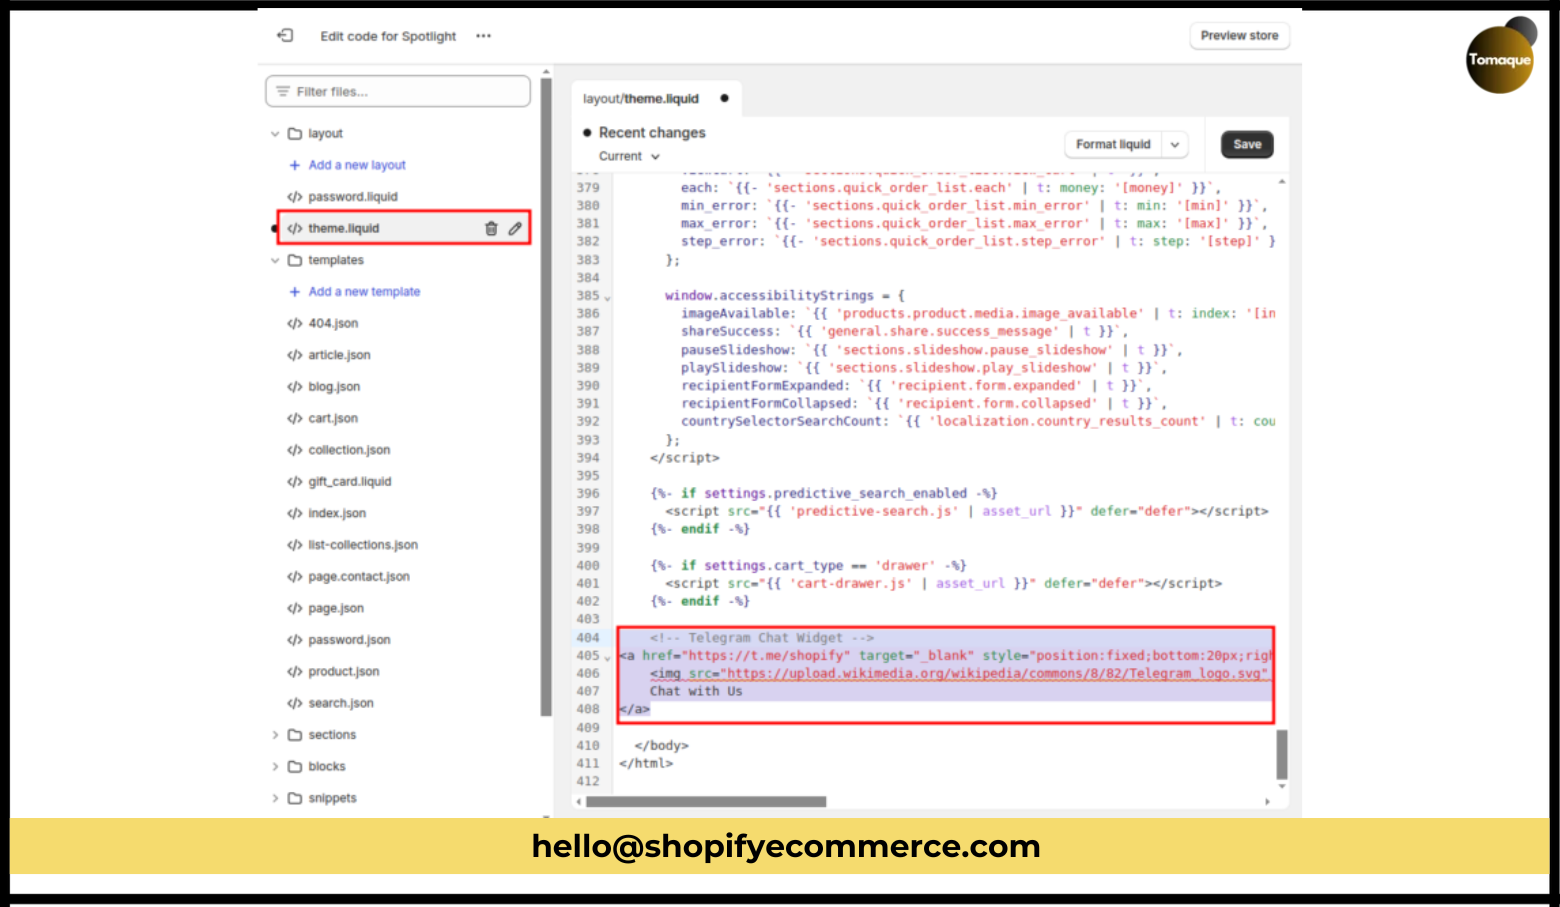Click the Edit code for Spotlight title
1560x907 pixels.
pyautogui.click(x=388, y=36)
